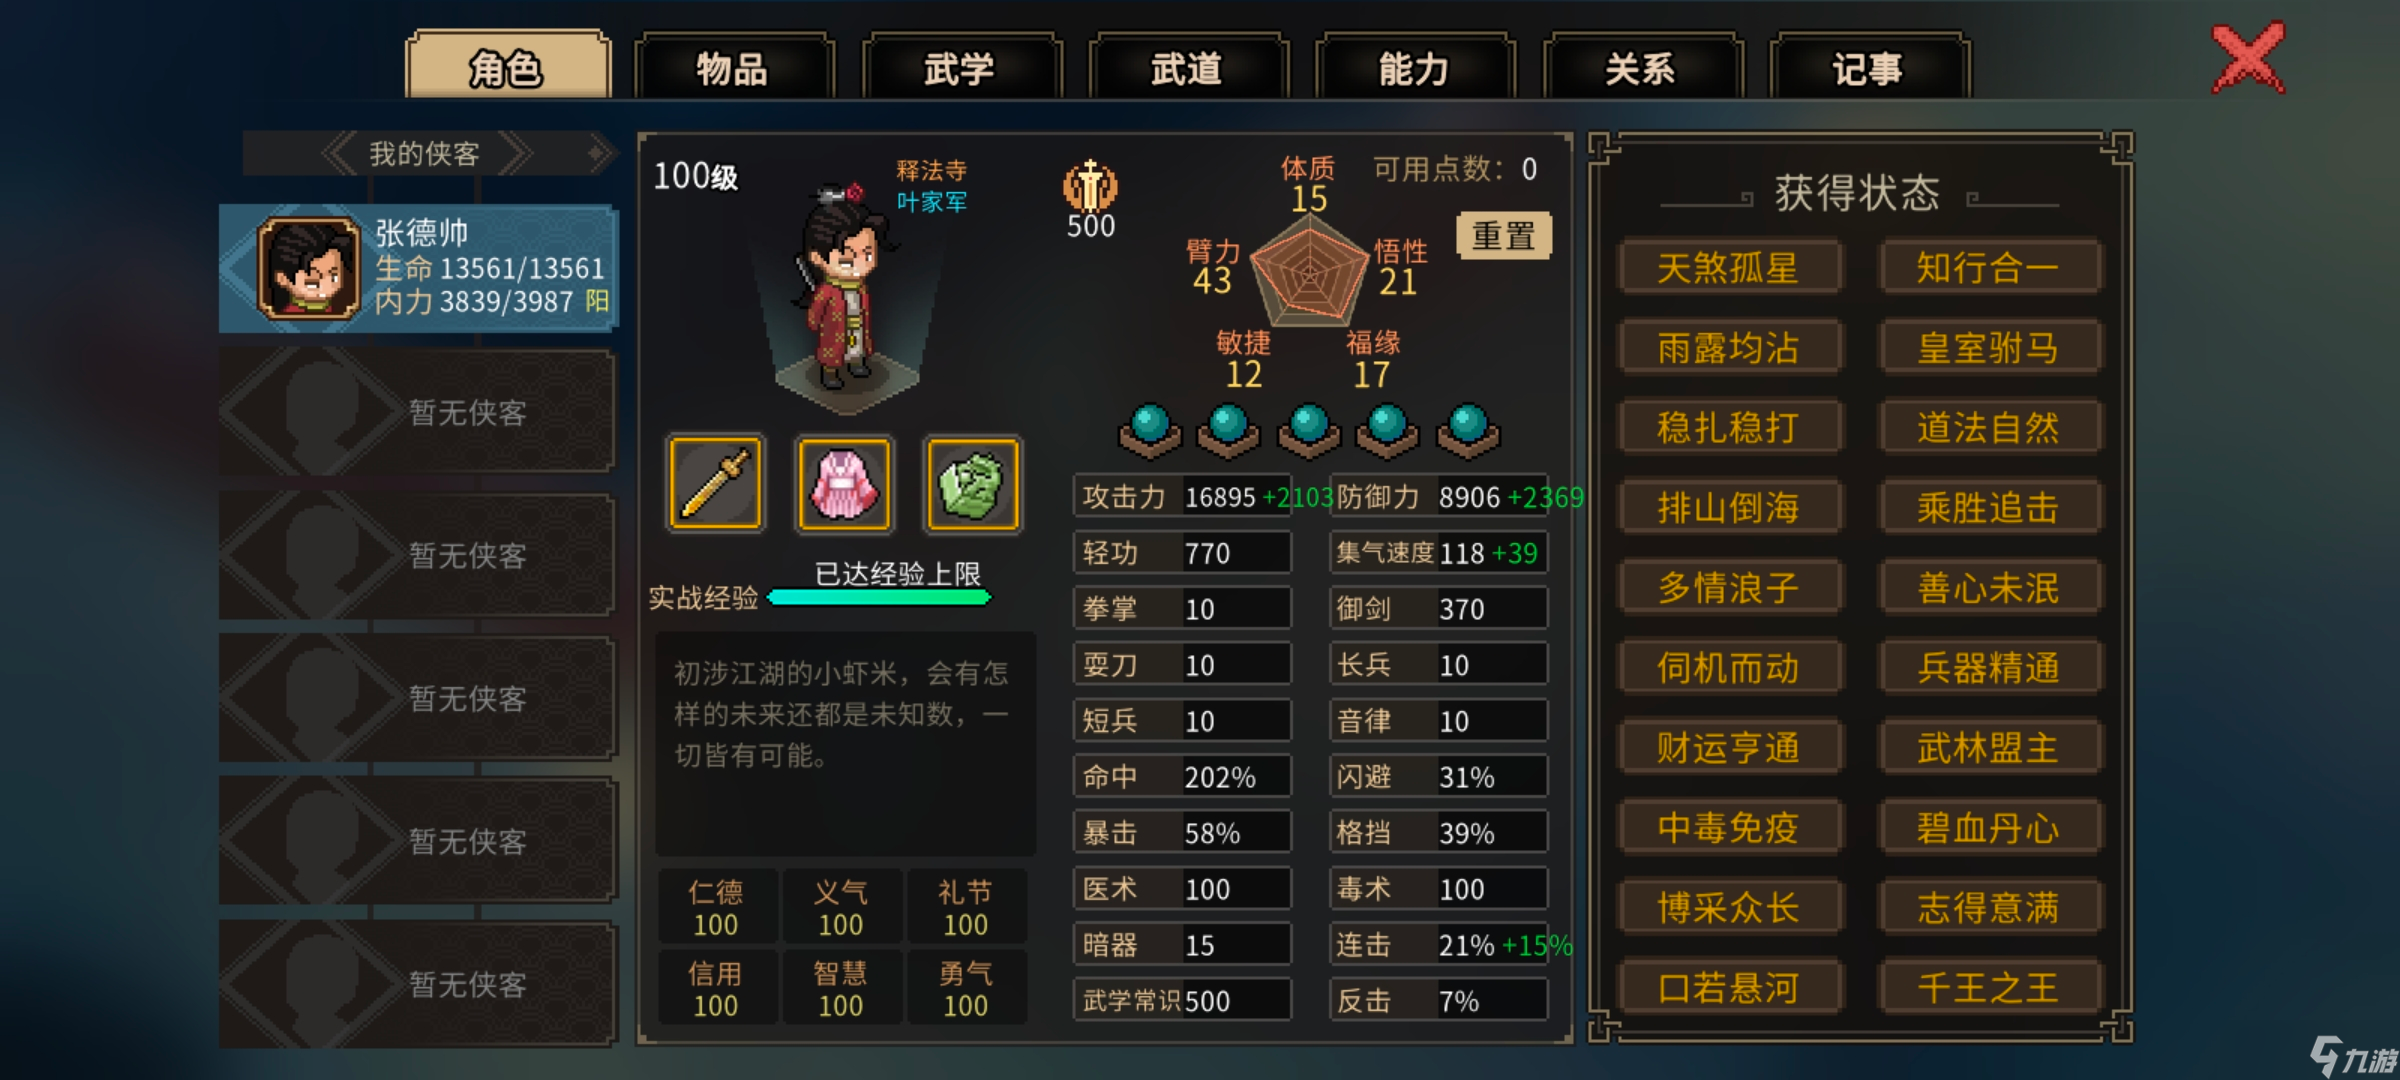The width and height of the screenshot is (2400, 1080).
Task: Switch to the 关系 tab
Action: coord(1642,68)
